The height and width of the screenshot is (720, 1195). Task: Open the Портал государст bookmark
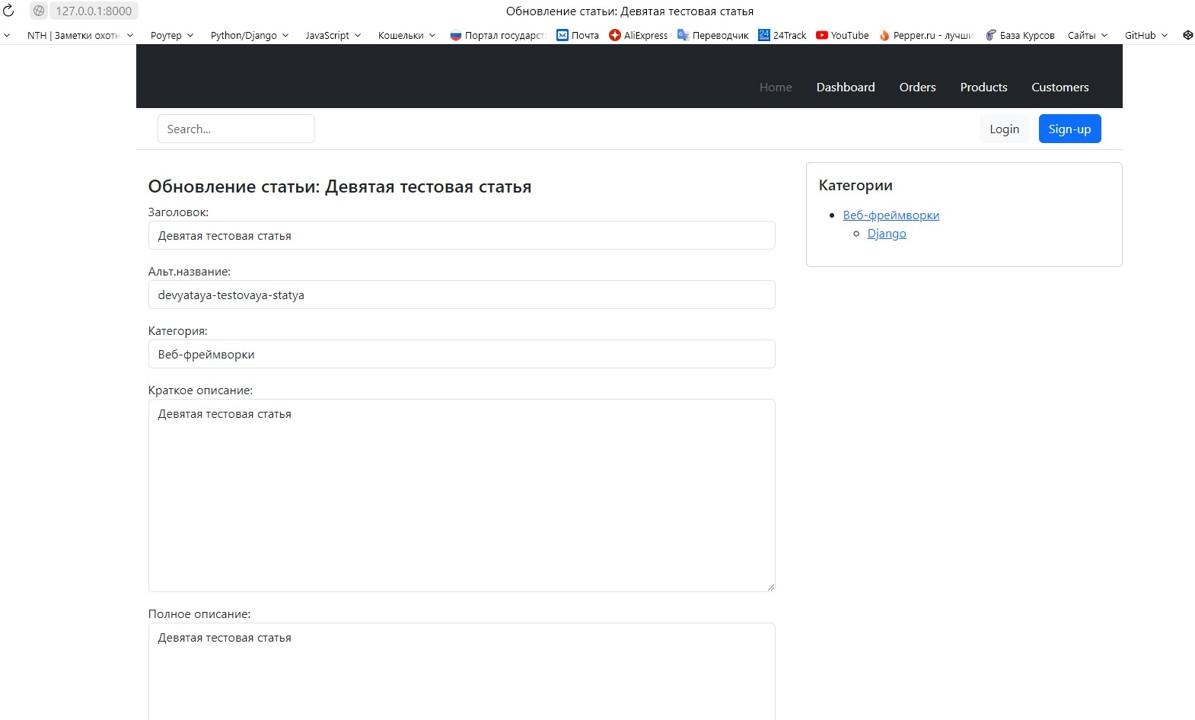[x=498, y=35]
